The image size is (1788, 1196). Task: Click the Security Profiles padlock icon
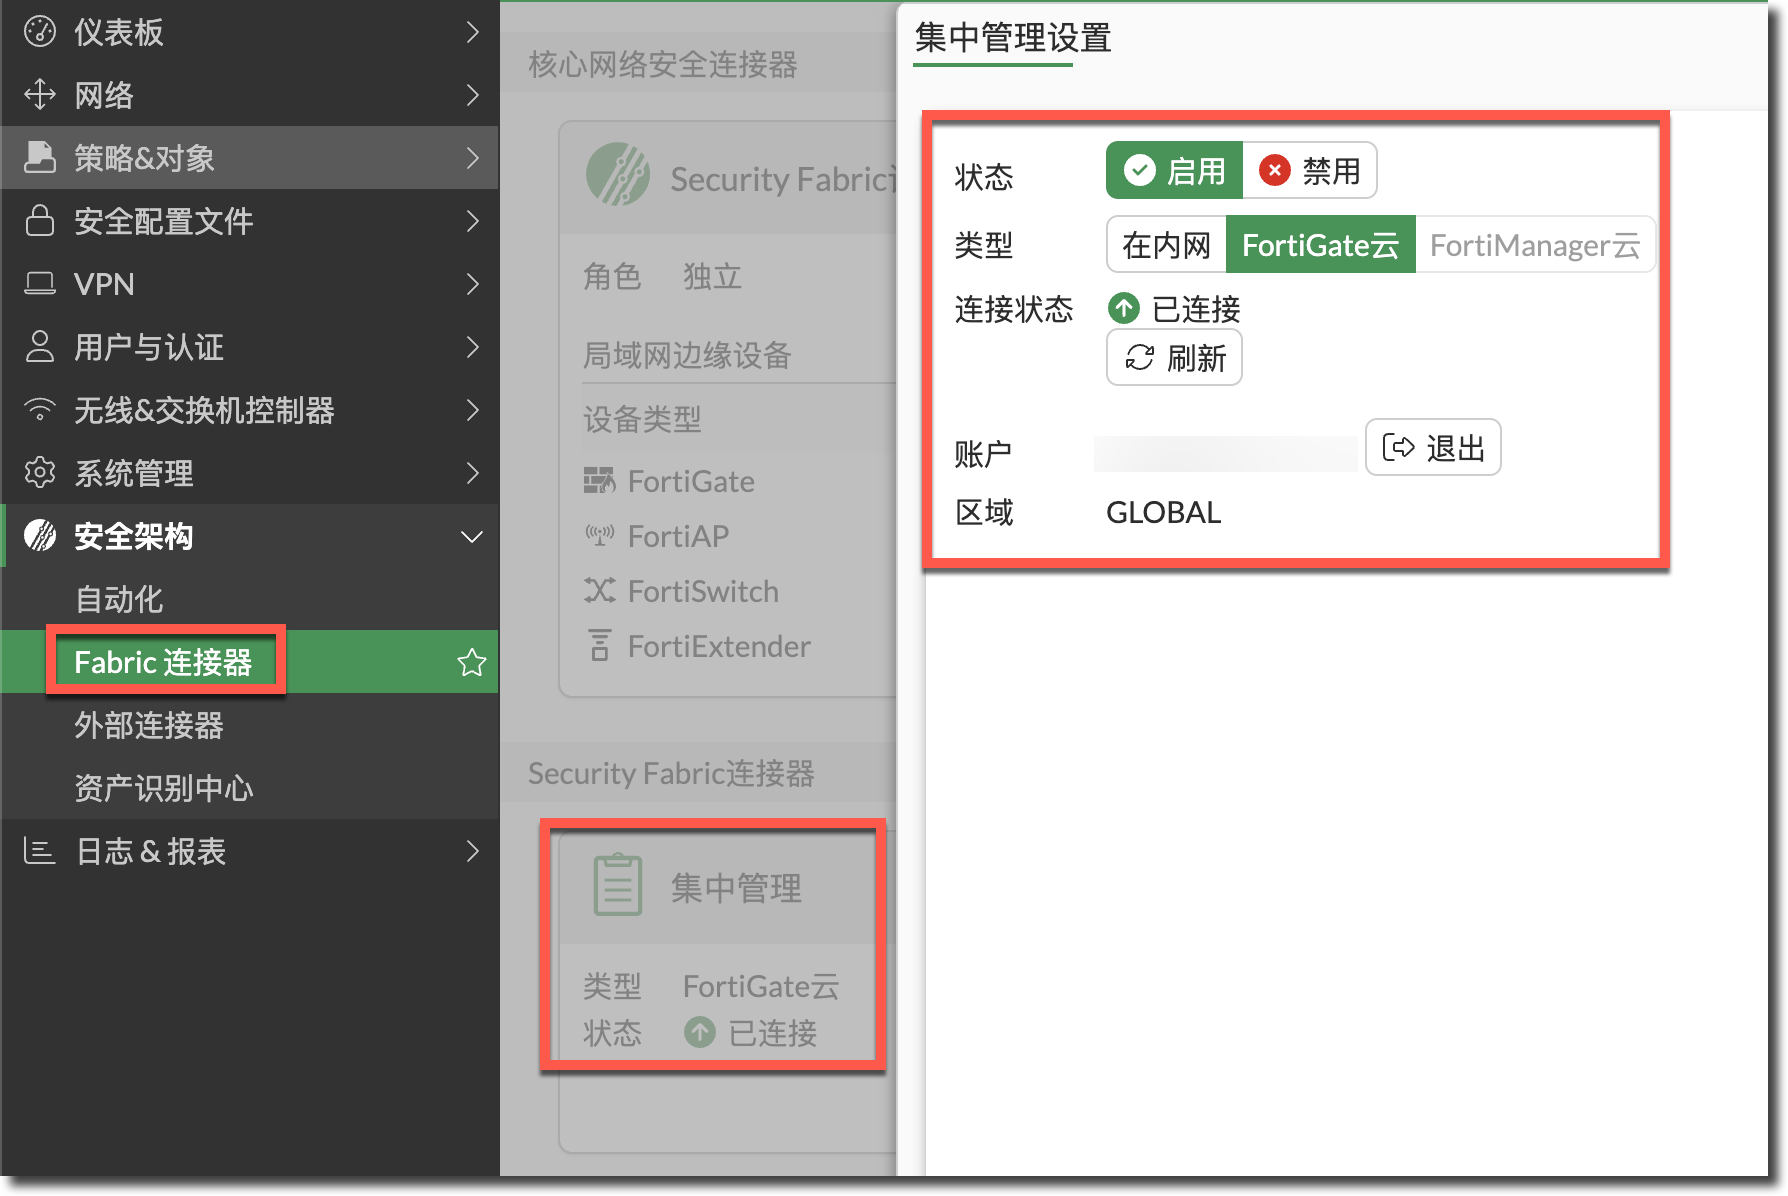point(40,221)
